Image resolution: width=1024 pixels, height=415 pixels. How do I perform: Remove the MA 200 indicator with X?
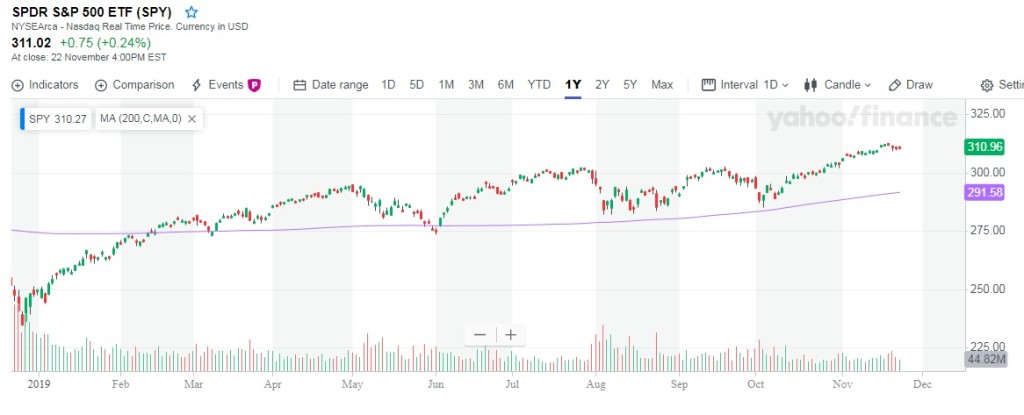point(192,119)
